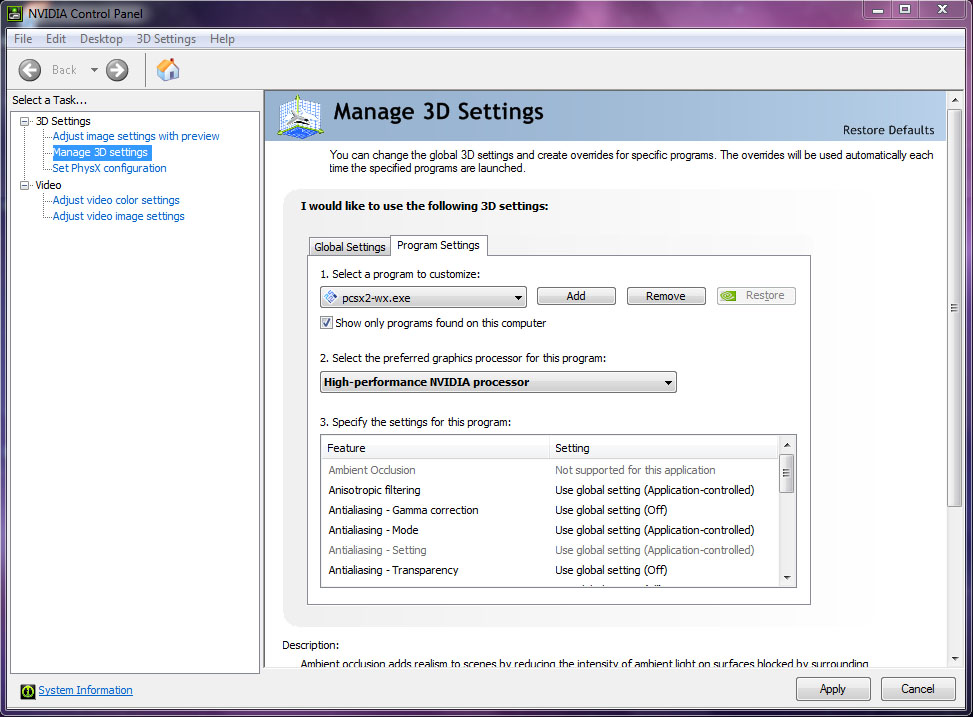973x717 pixels.
Task: Select the Anisotropic filtering row
Action: 550,490
